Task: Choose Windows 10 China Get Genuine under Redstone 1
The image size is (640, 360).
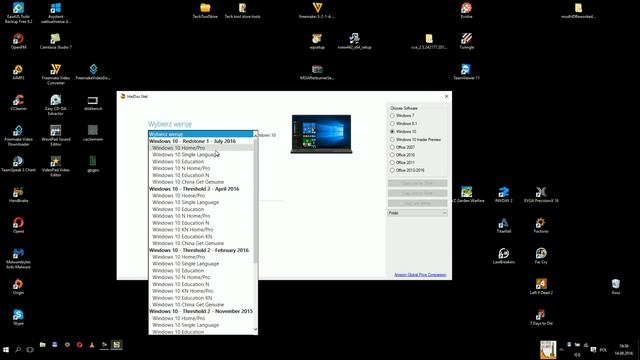Action: (x=201, y=182)
